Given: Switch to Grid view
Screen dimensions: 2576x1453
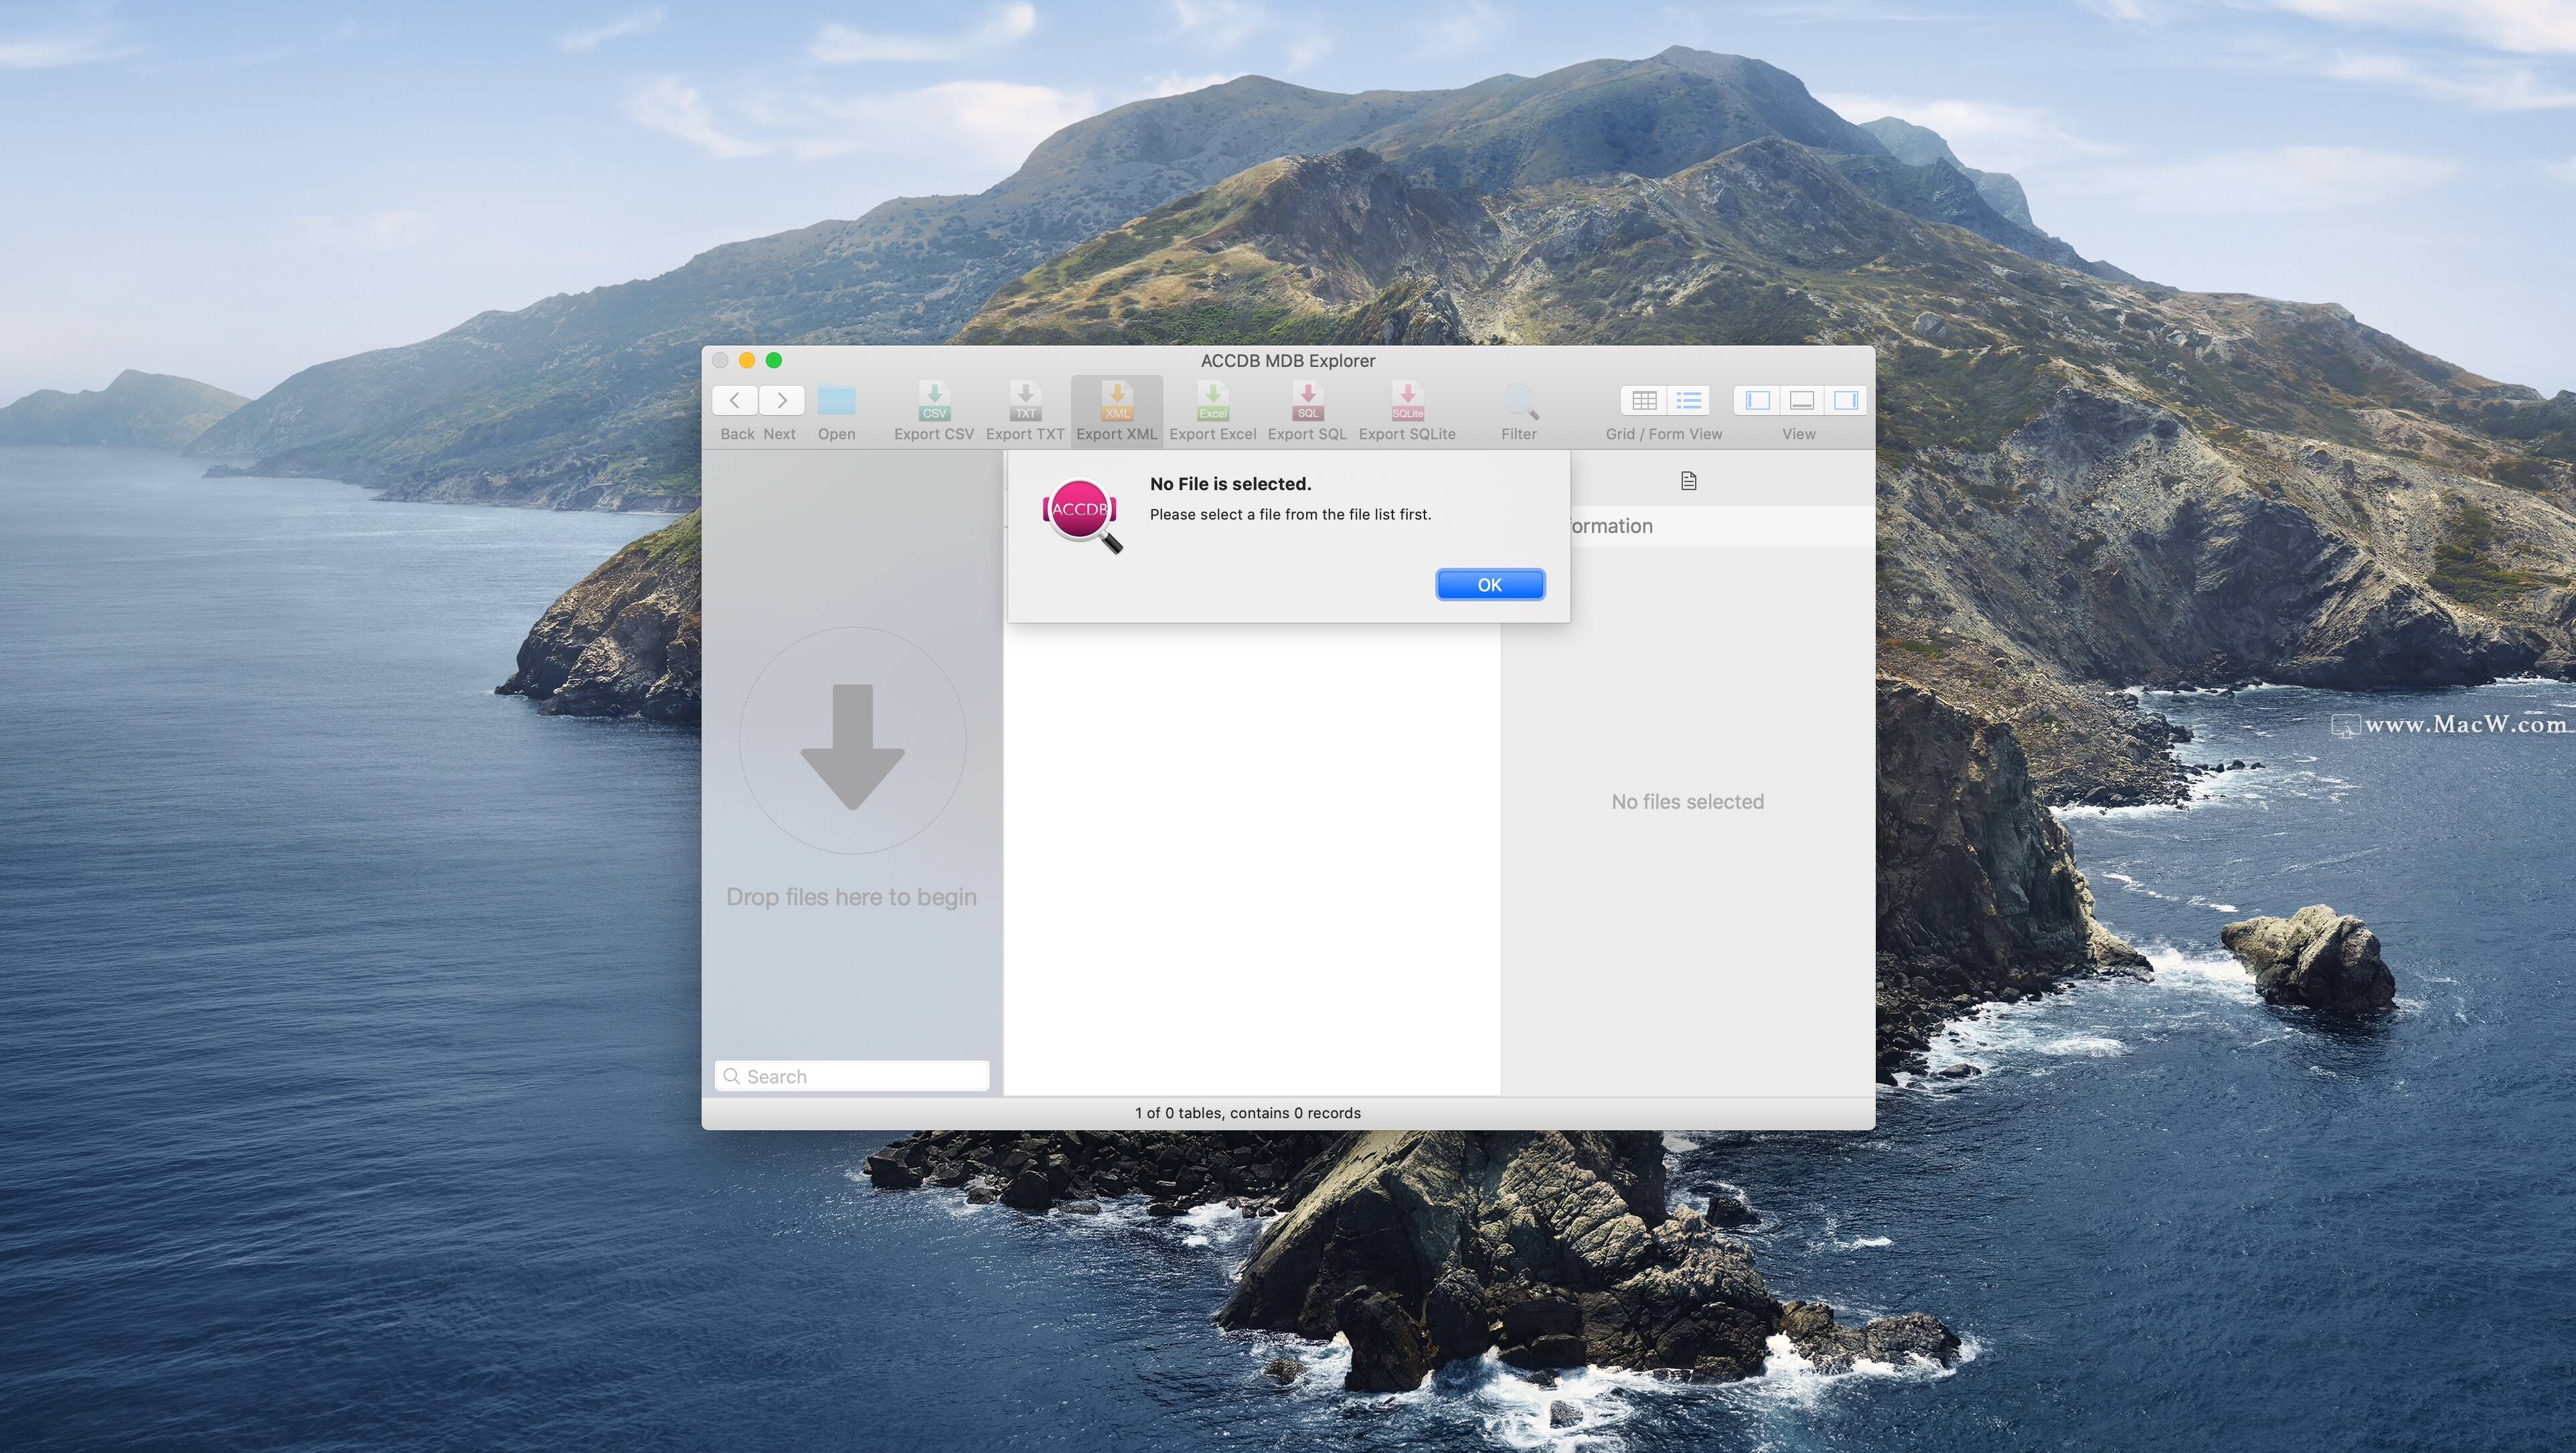Looking at the screenshot, I should (1644, 400).
